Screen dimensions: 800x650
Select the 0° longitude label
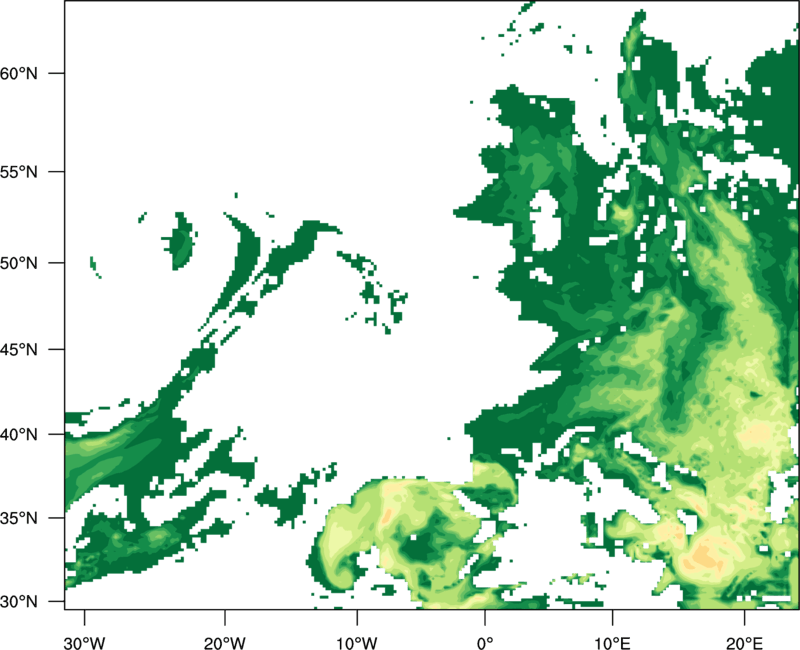pos(485,643)
